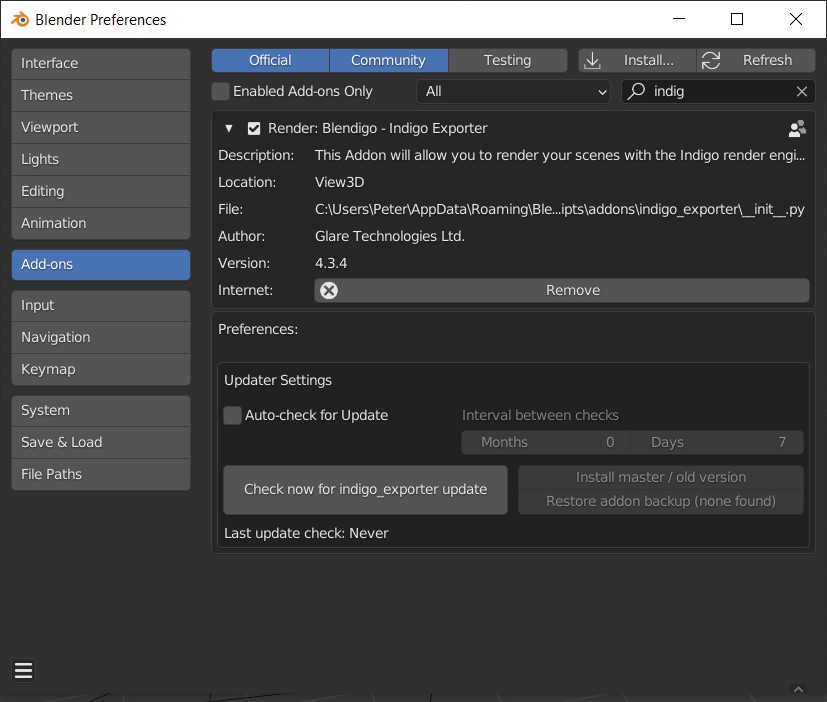827x702 pixels.
Task: Collapse the Blendigo add-on details
Action: [229, 128]
